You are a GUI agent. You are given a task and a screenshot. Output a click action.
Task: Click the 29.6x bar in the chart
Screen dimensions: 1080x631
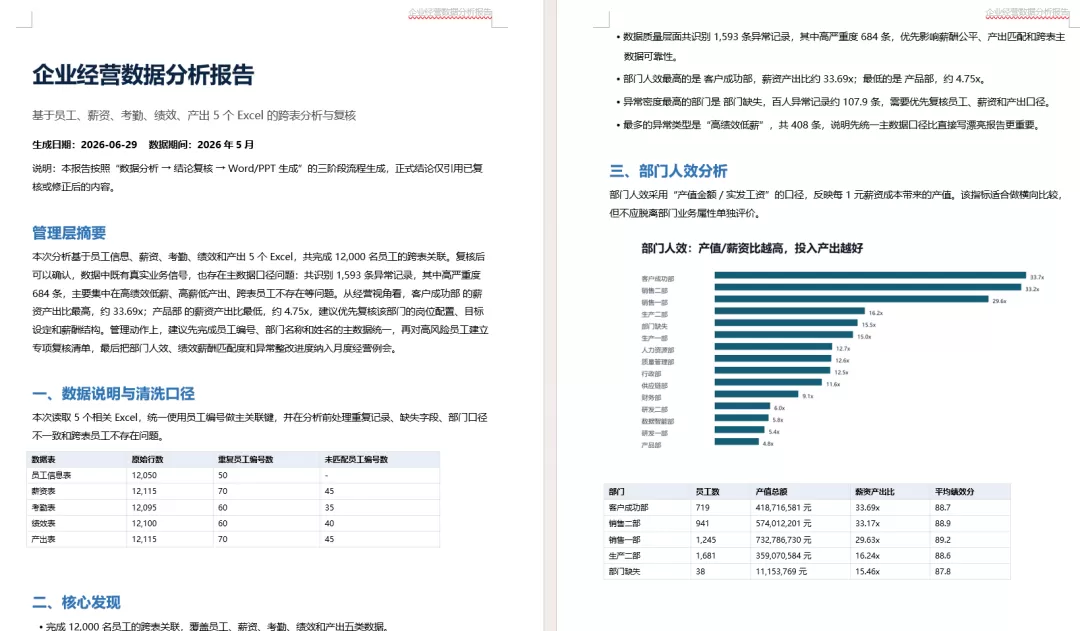(x=851, y=299)
